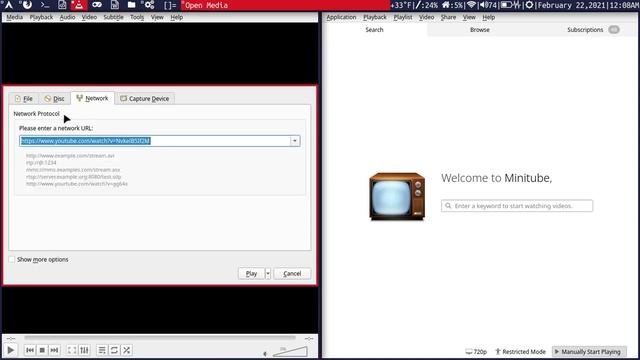Open terminal icon in top bar
Image resolution: width=640 pixels, height=360 pixels.
coord(45,5)
